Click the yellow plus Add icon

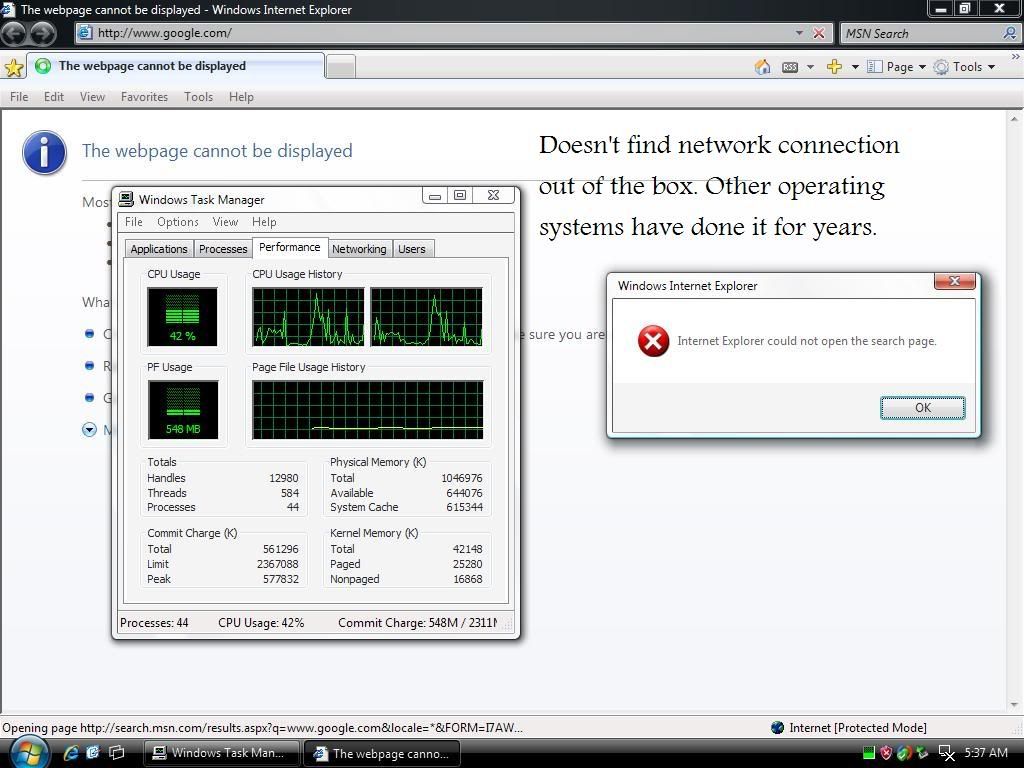tap(834, 67)
